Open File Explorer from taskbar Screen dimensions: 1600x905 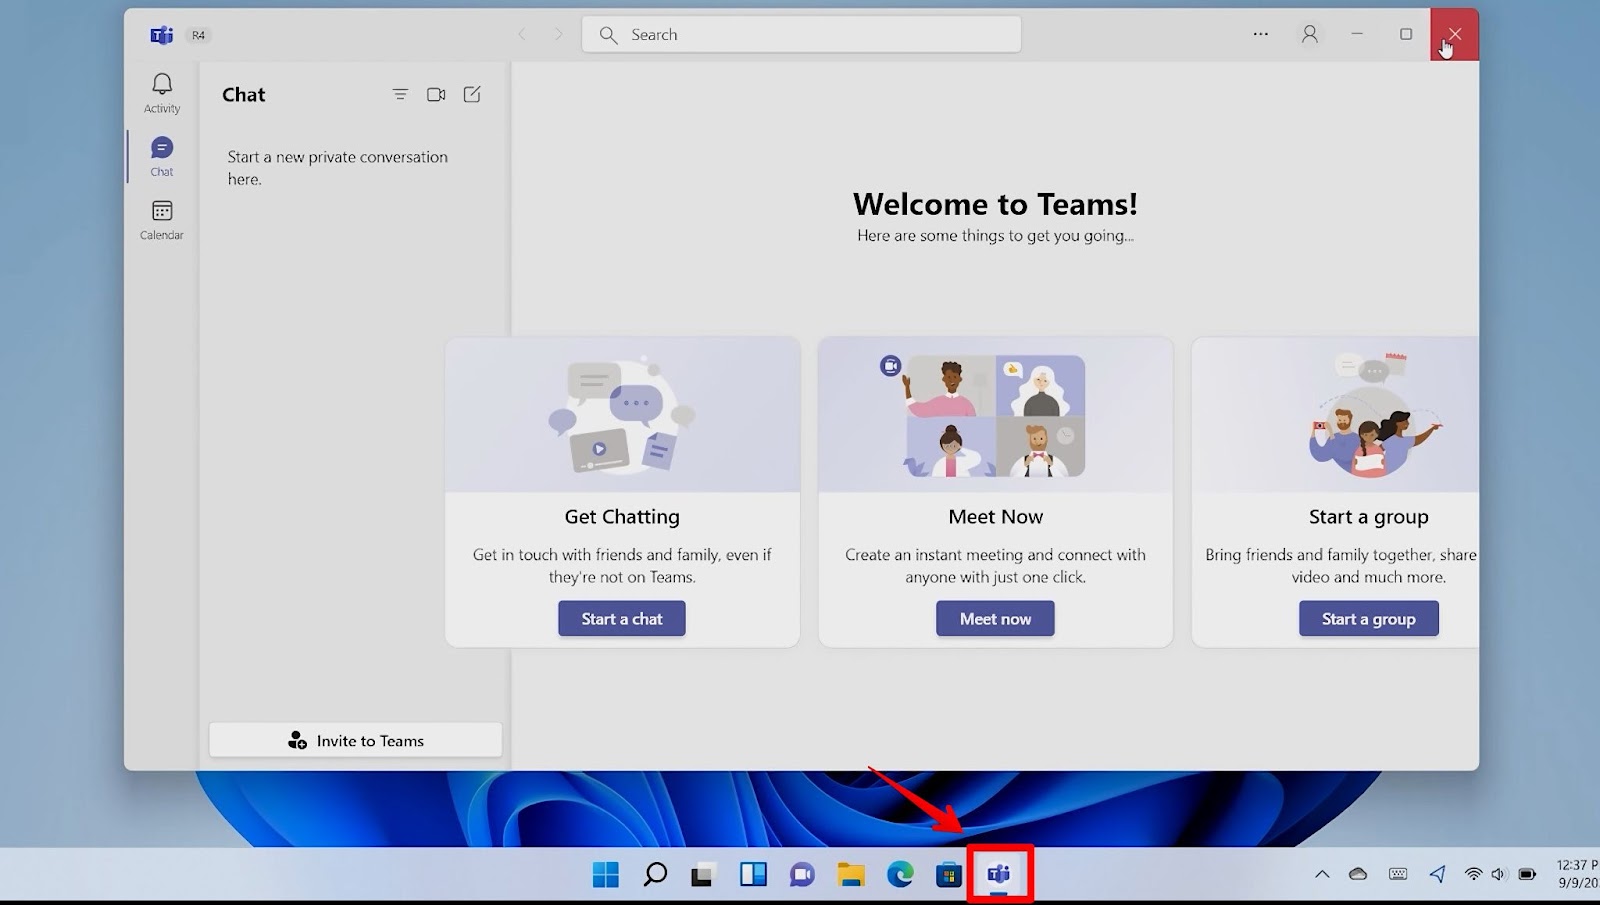click(x=851, y=875)
